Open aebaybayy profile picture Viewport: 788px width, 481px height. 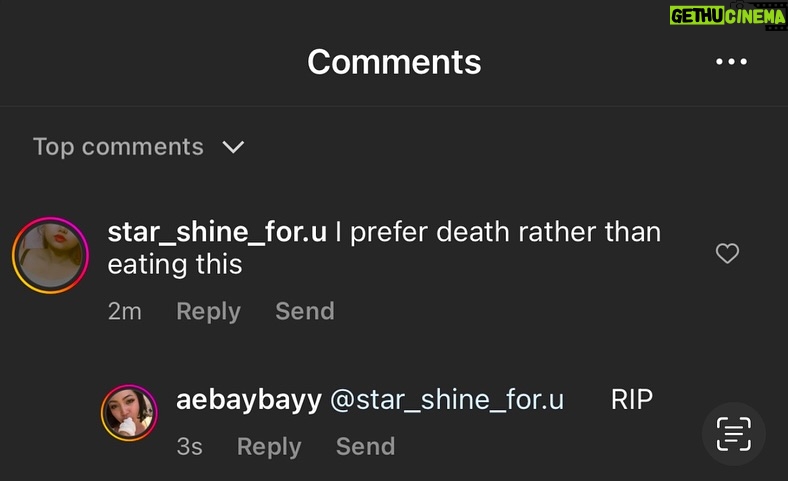130,412
